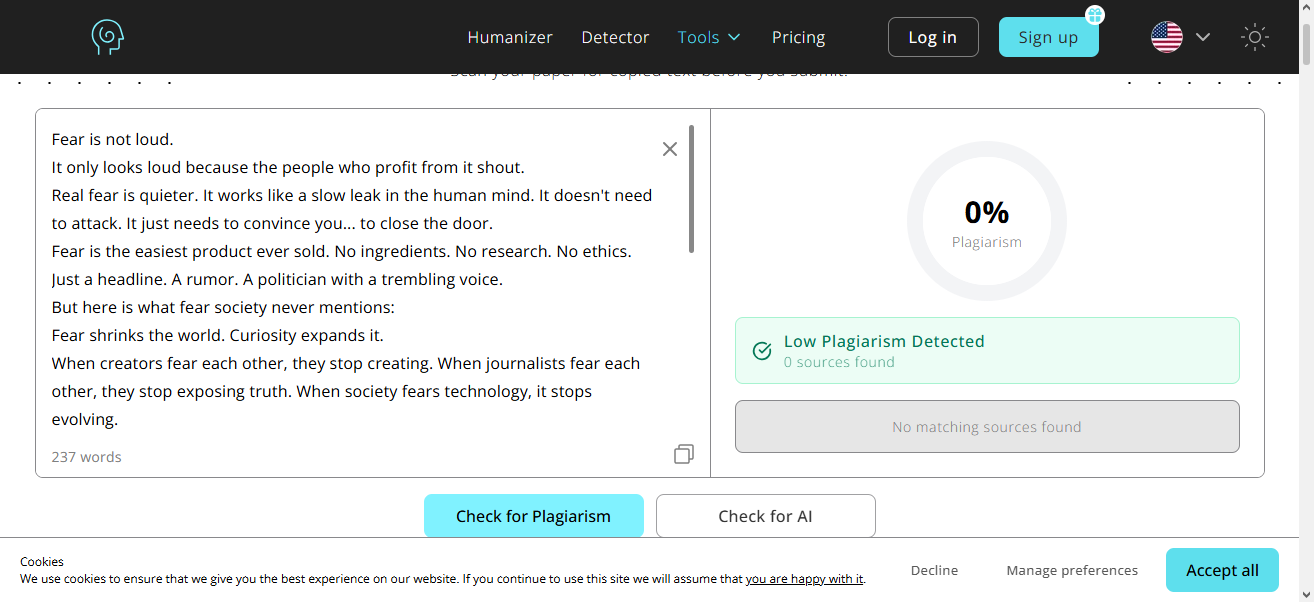Open the Detector page
This screenshot has width=1314, height=602.
[615, 37]
